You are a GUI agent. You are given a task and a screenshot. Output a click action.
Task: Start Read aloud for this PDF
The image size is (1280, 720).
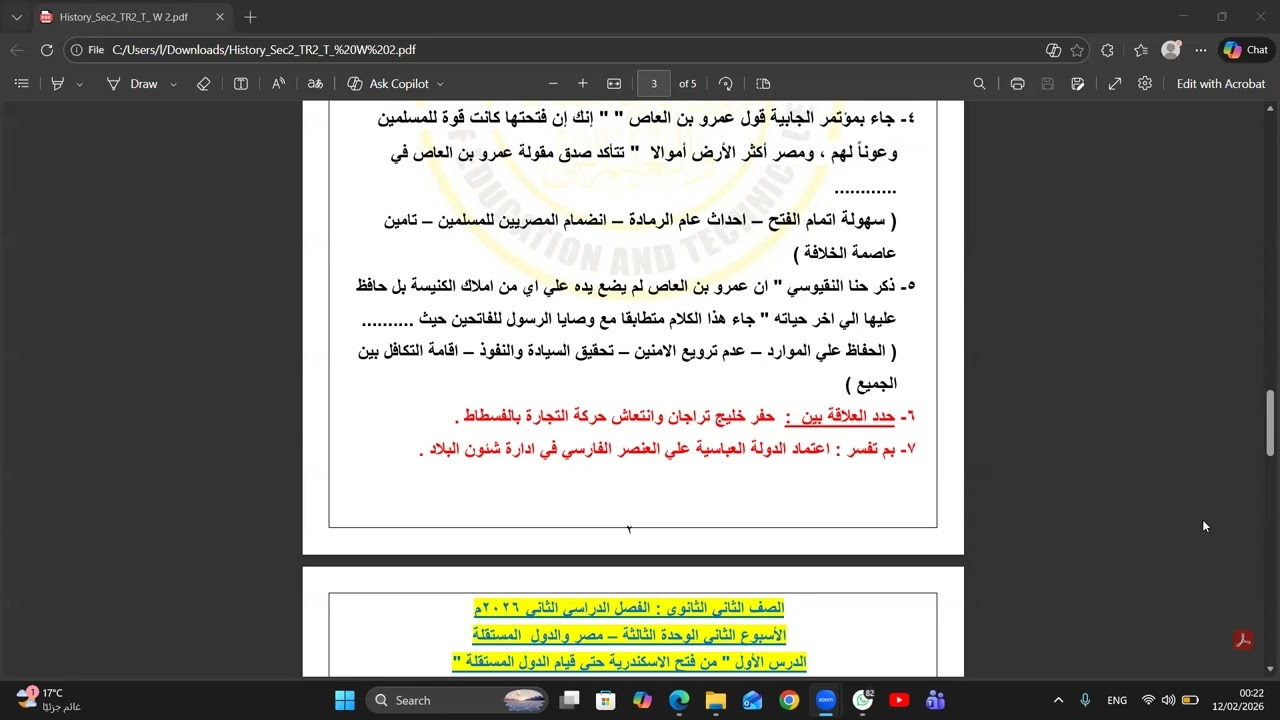pos(278,84)
